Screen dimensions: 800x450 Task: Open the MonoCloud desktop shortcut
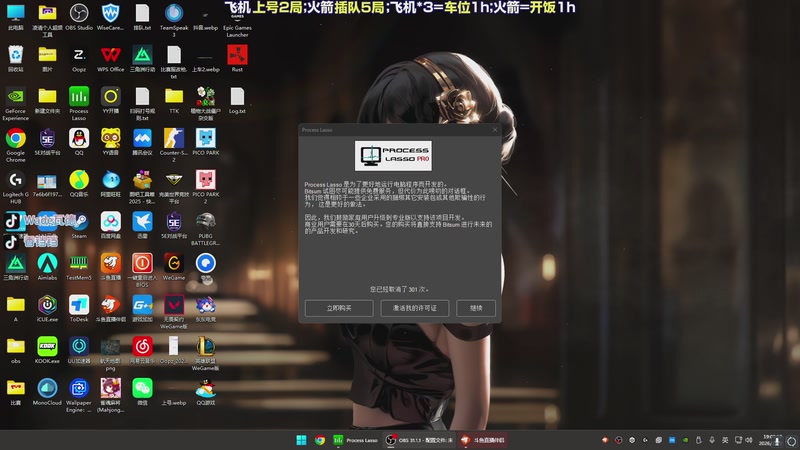pyautogui.click(x=47, y=392)
